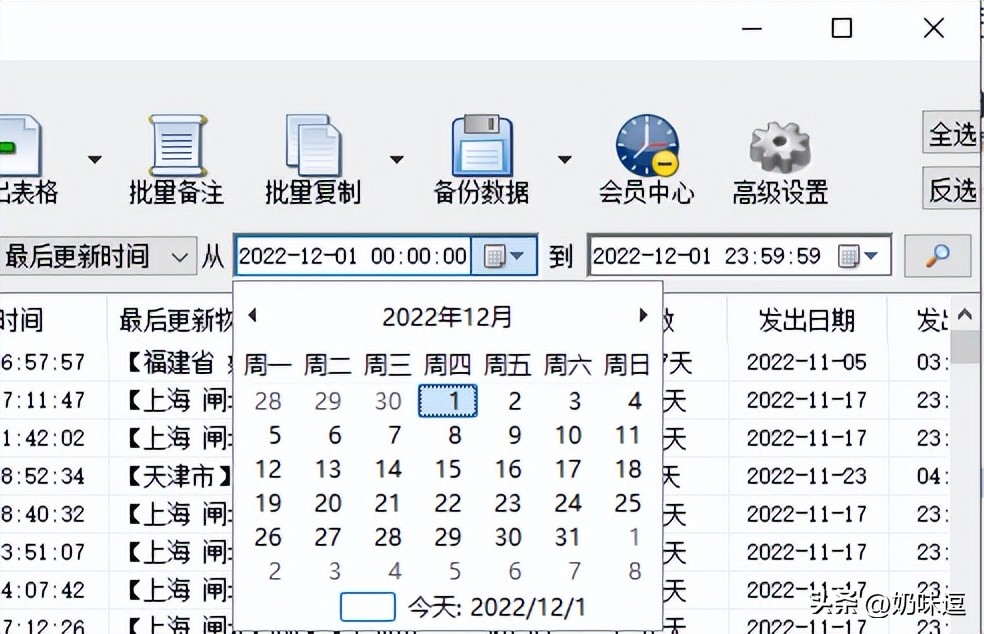Click the 发出日期 column header
Viewport: 984px width, 634px height.
[806, 317]
